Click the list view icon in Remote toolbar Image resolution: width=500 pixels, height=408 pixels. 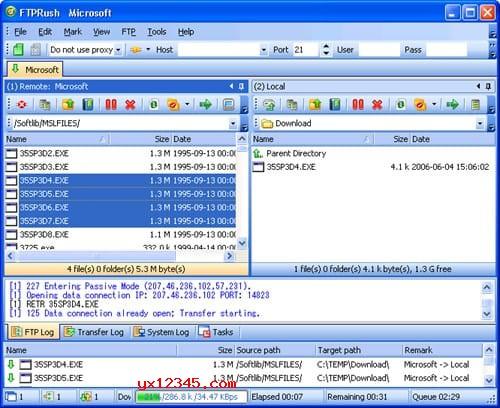(229, 105)
